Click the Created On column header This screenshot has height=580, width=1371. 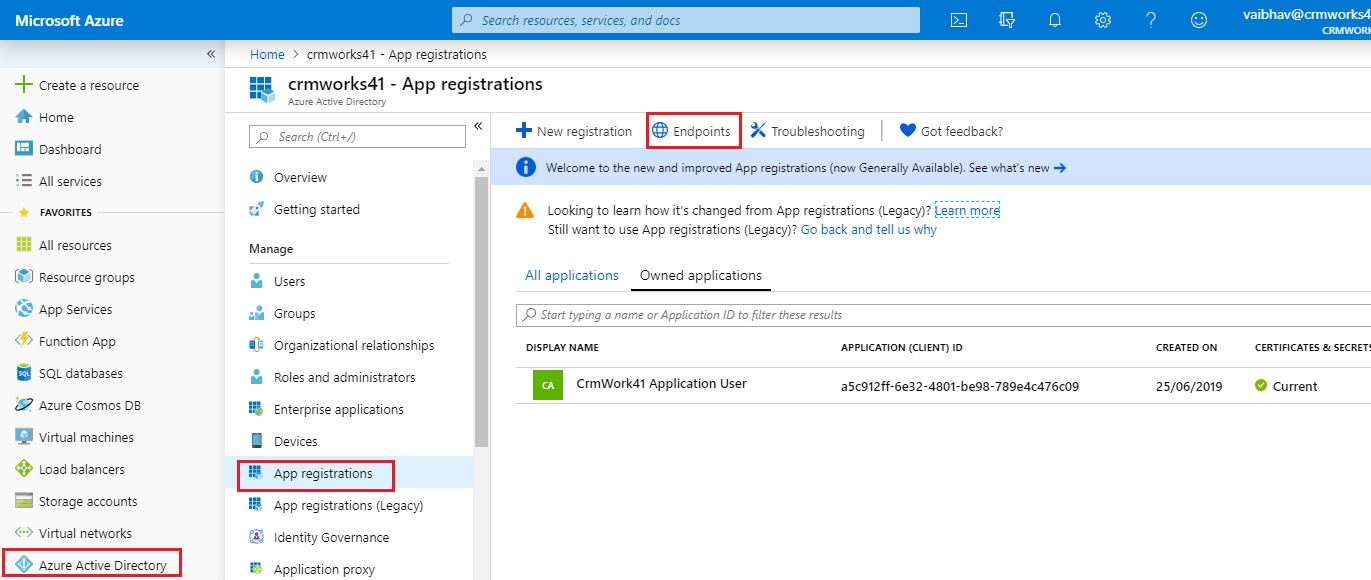tap(1186, 348)
